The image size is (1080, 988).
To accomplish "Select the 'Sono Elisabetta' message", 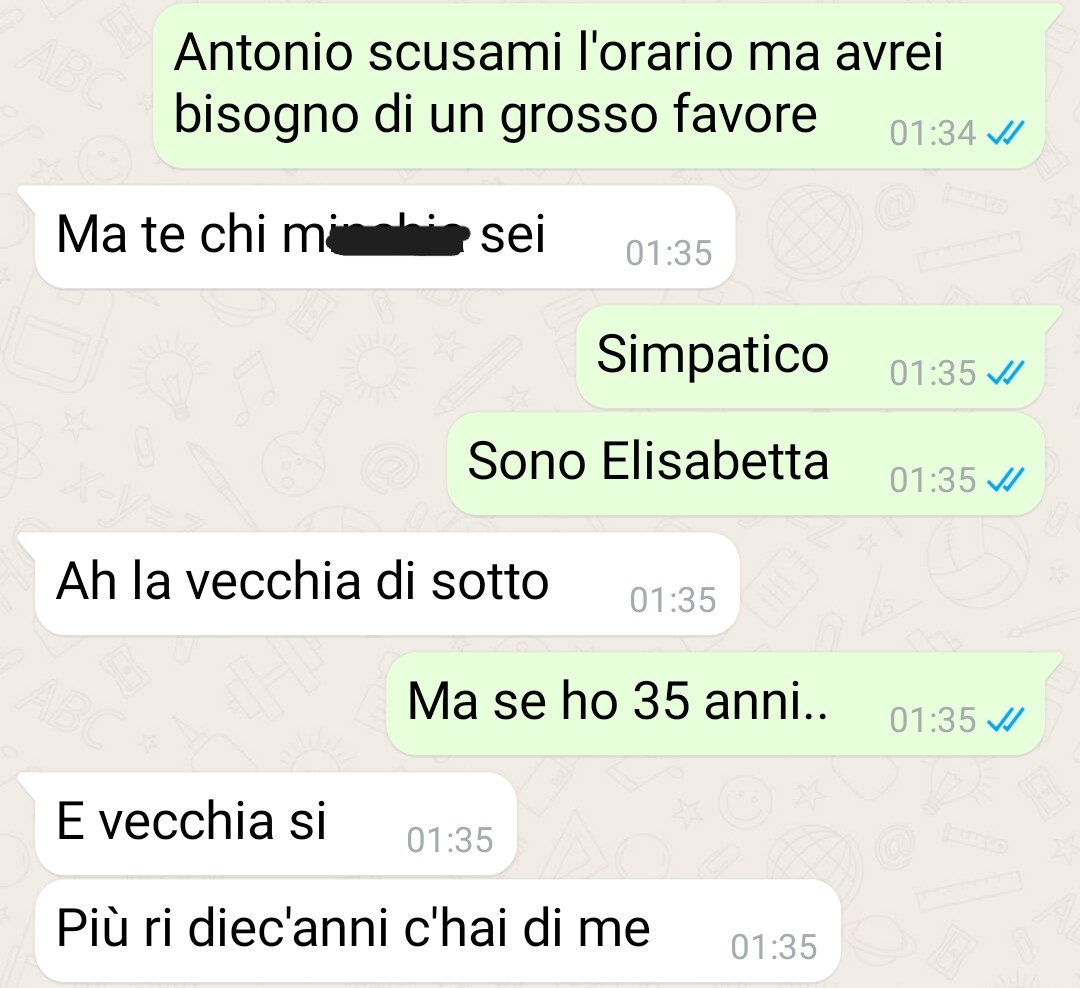I will tap(746, 464).
